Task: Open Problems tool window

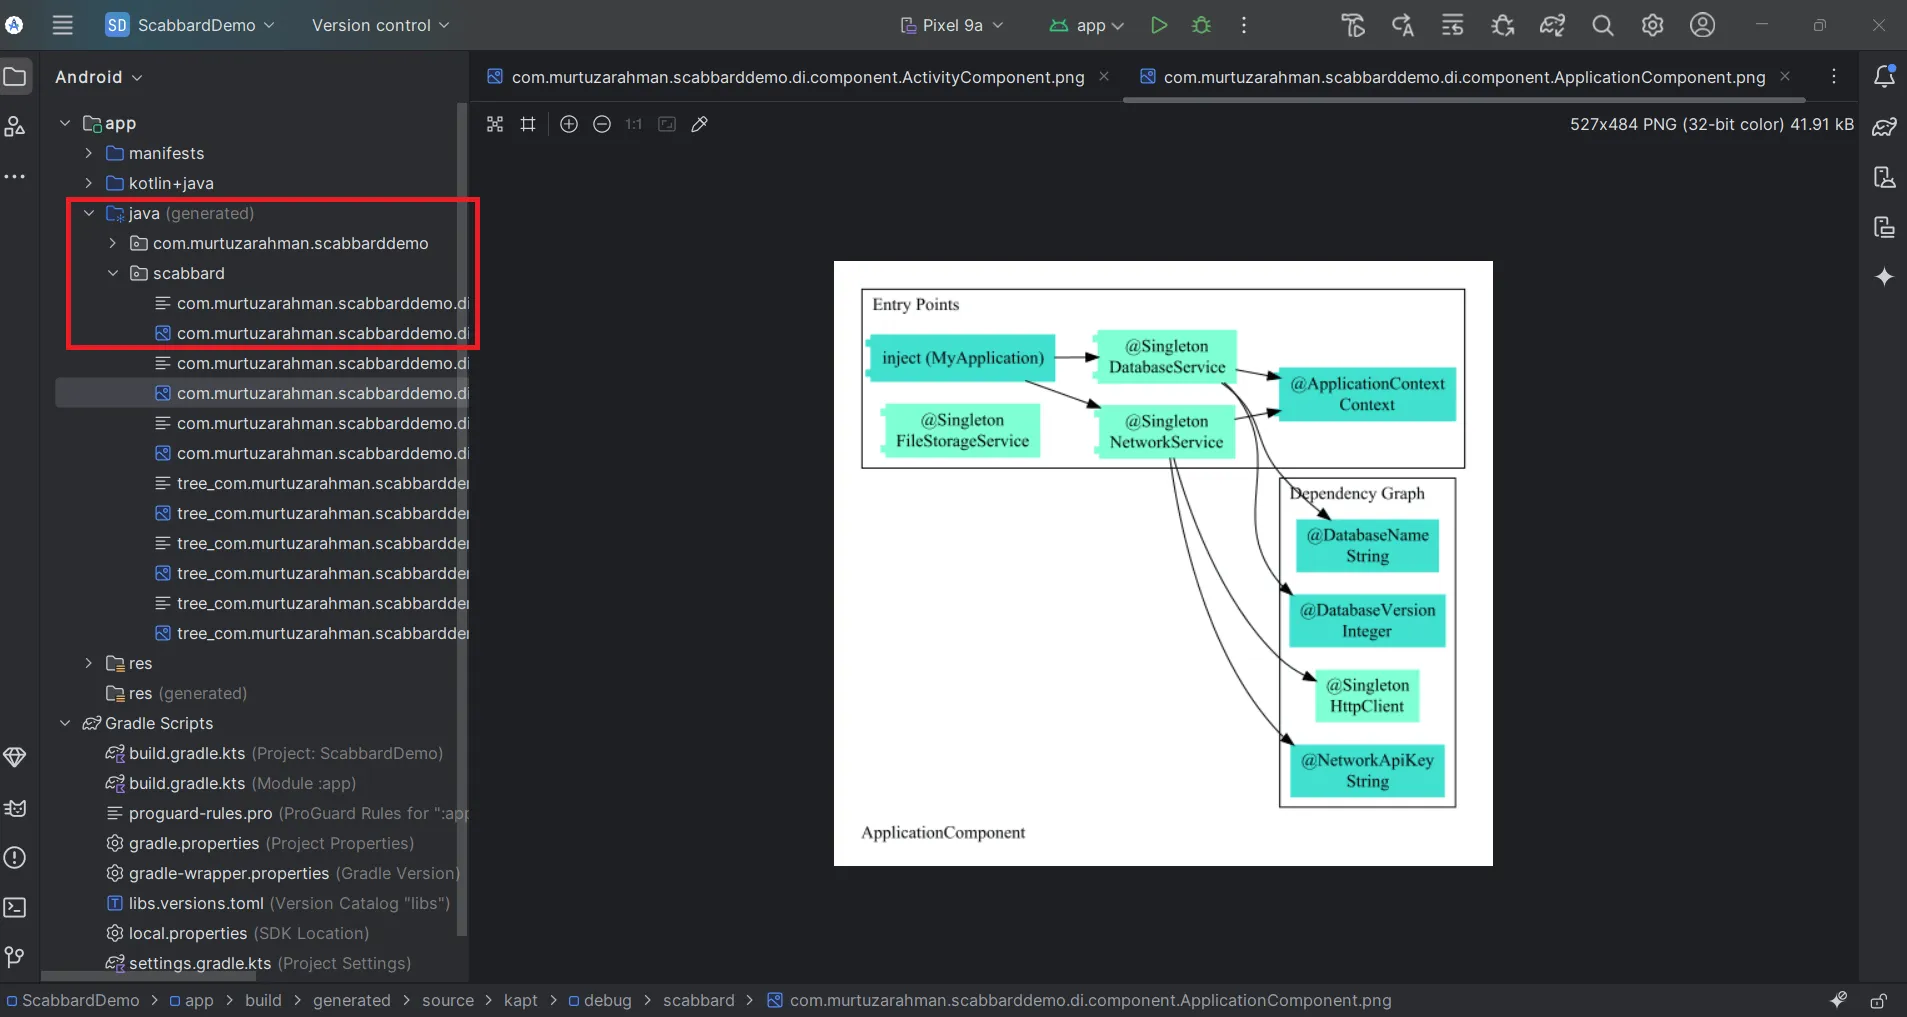Action: (15, 857)
